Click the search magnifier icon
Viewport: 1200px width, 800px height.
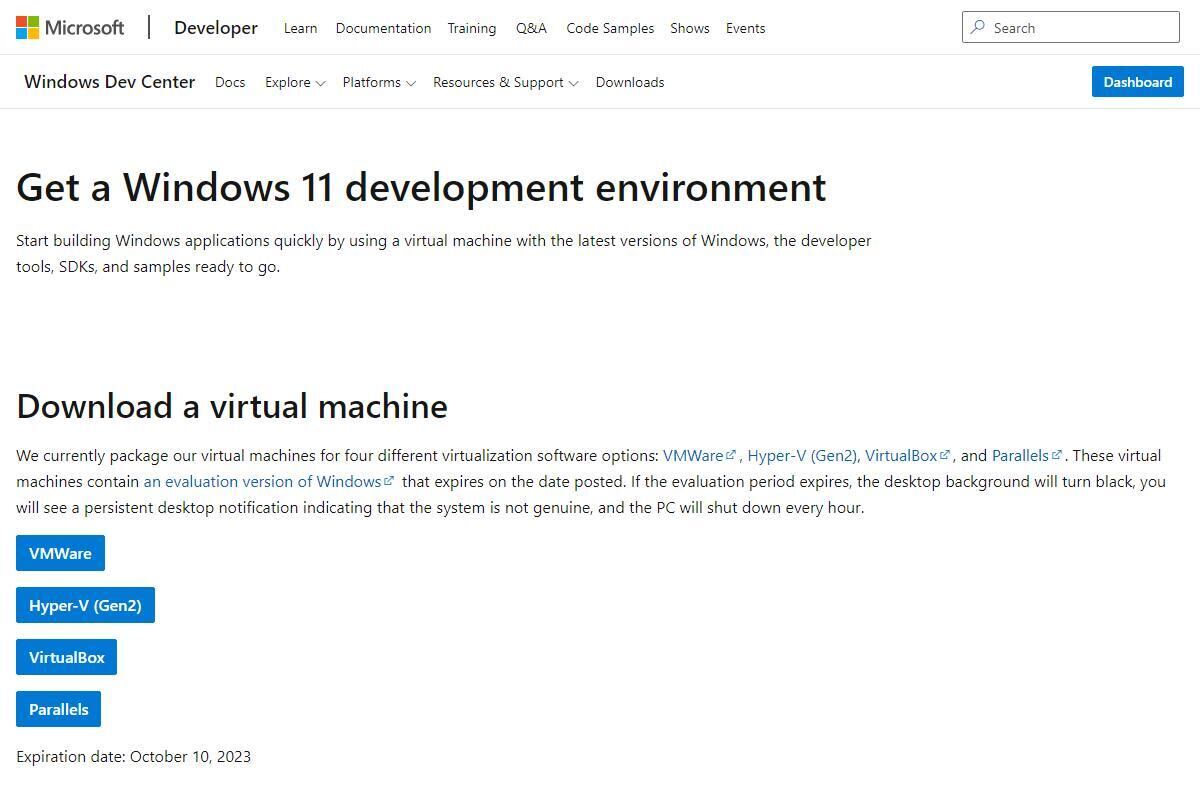(978, 27)
